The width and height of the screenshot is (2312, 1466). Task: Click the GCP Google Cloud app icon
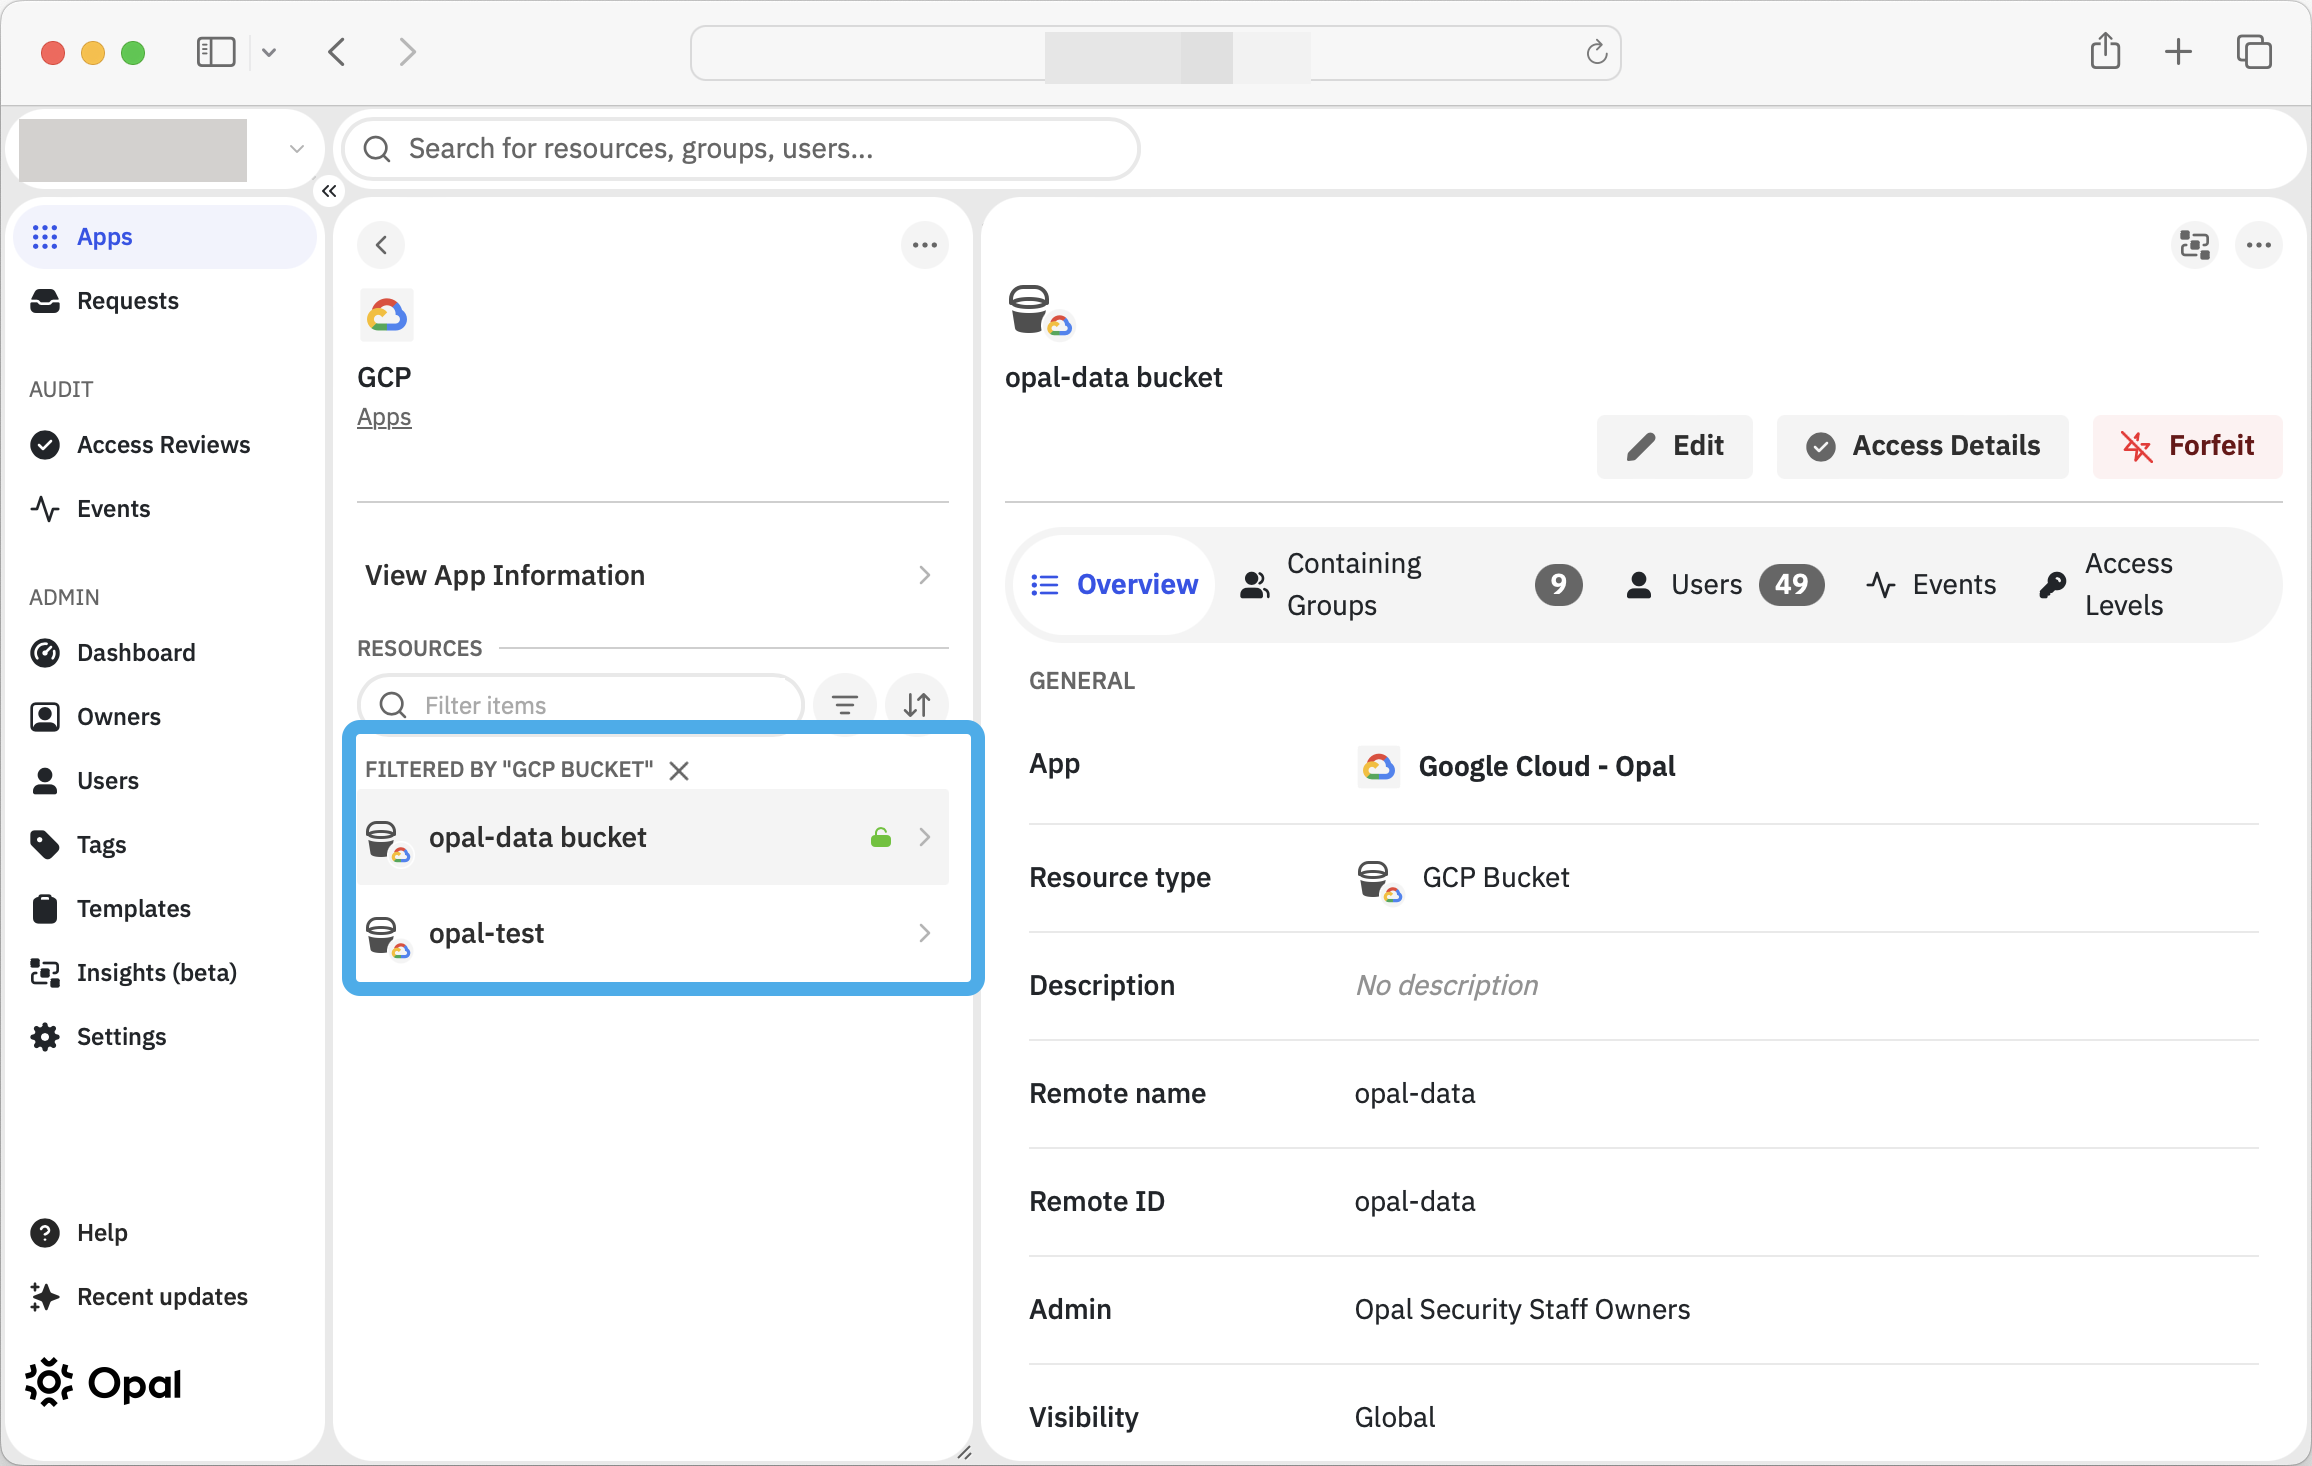(386, 316)
